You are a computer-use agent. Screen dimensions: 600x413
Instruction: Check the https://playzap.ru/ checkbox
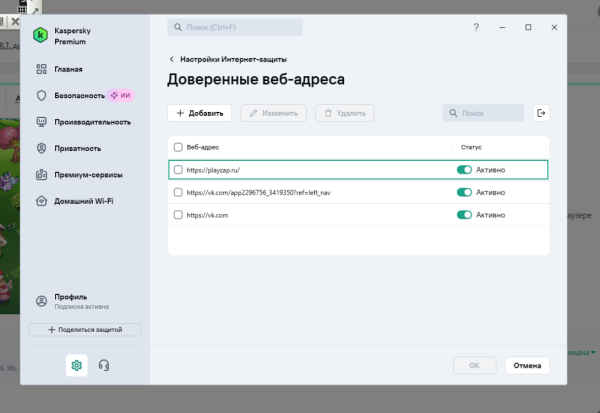pyautogui.click(x=178, y=170)
